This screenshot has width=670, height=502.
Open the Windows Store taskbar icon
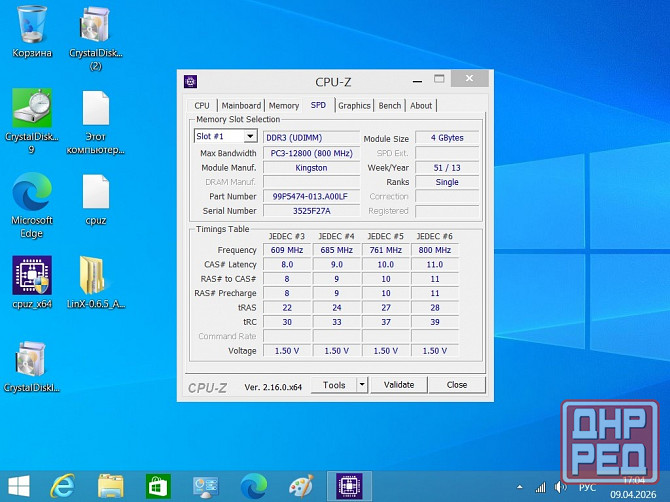tap(158, 486)
